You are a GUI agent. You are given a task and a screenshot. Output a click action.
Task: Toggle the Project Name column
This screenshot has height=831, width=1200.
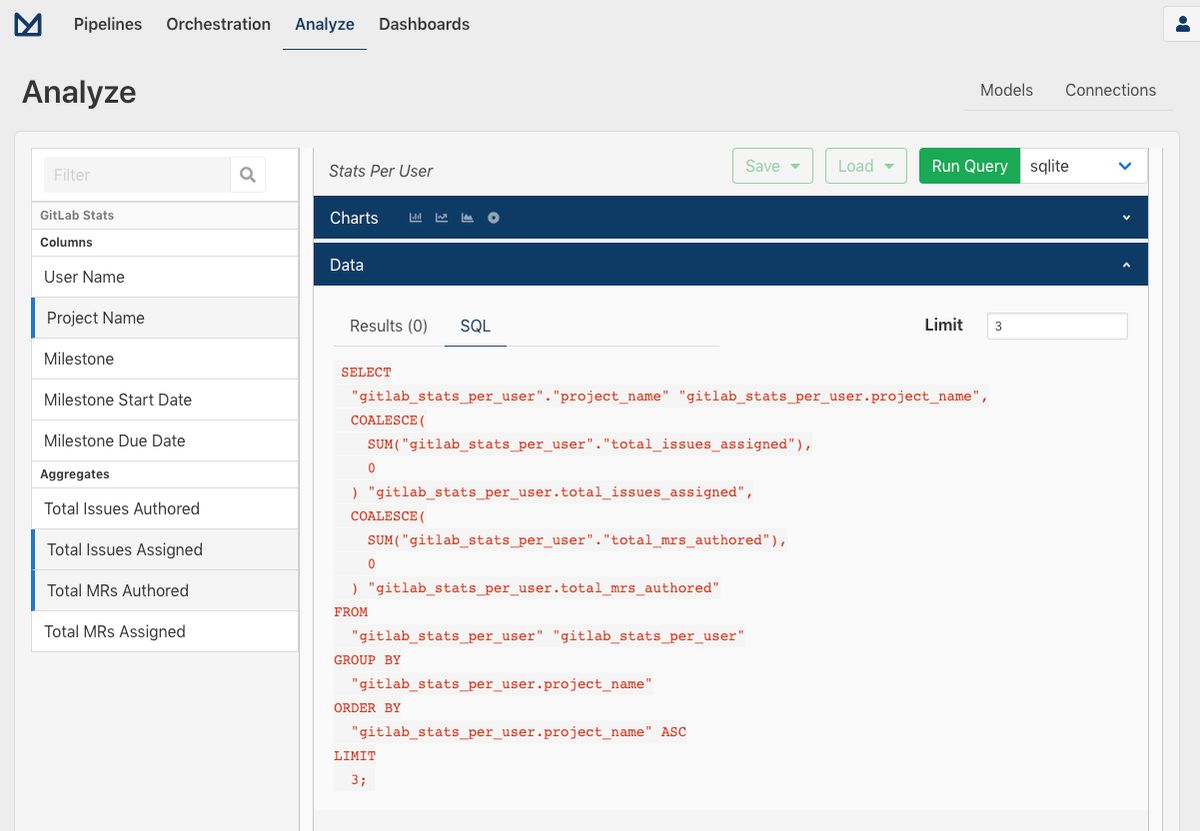[94, 317]
